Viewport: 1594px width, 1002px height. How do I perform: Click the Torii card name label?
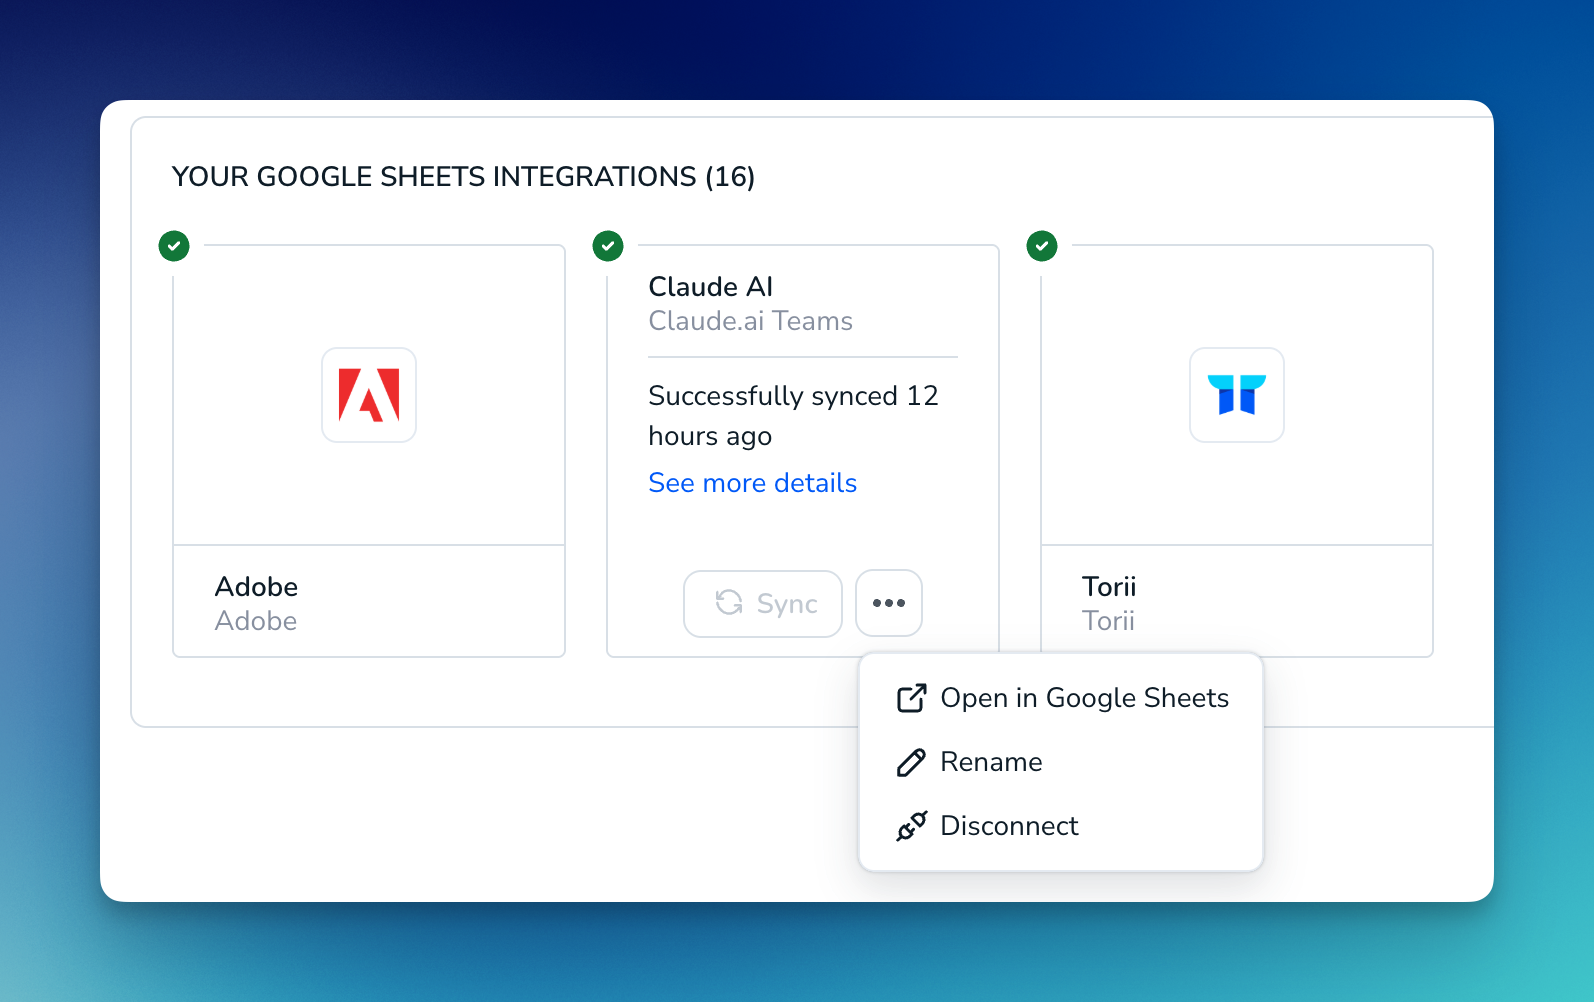click(1109, 587)
